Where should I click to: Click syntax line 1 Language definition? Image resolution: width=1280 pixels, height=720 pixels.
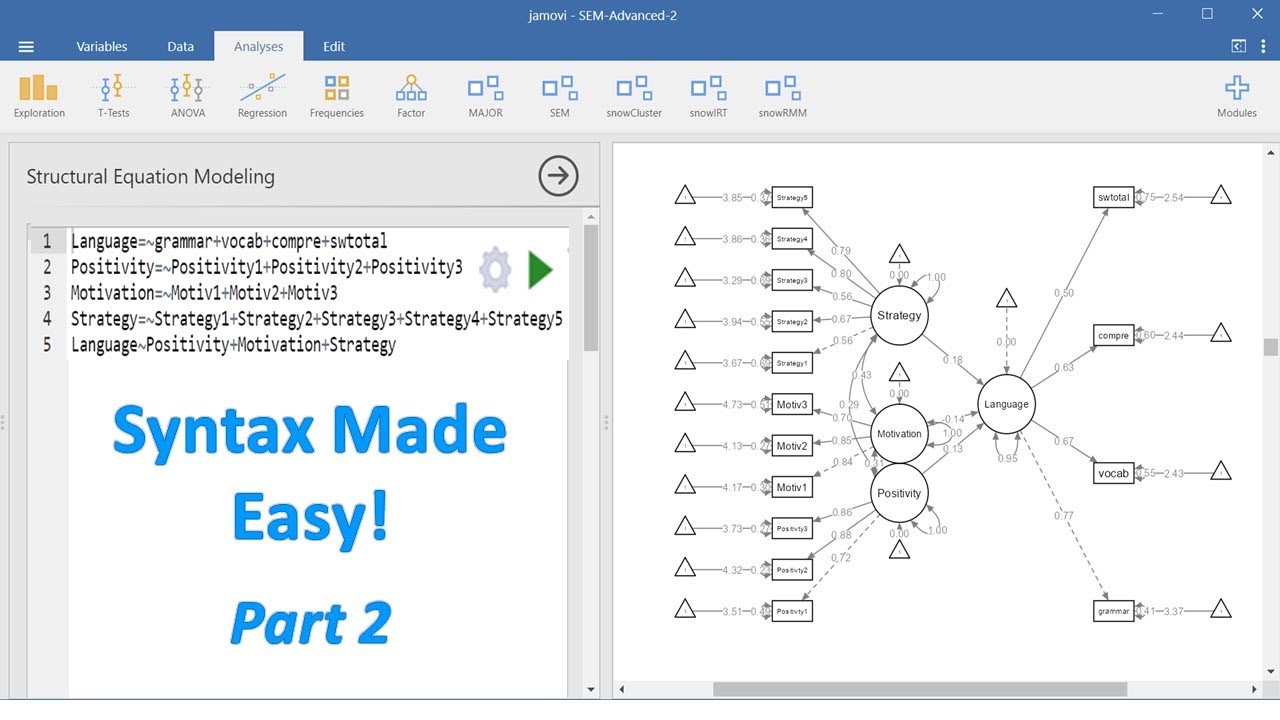229,241
